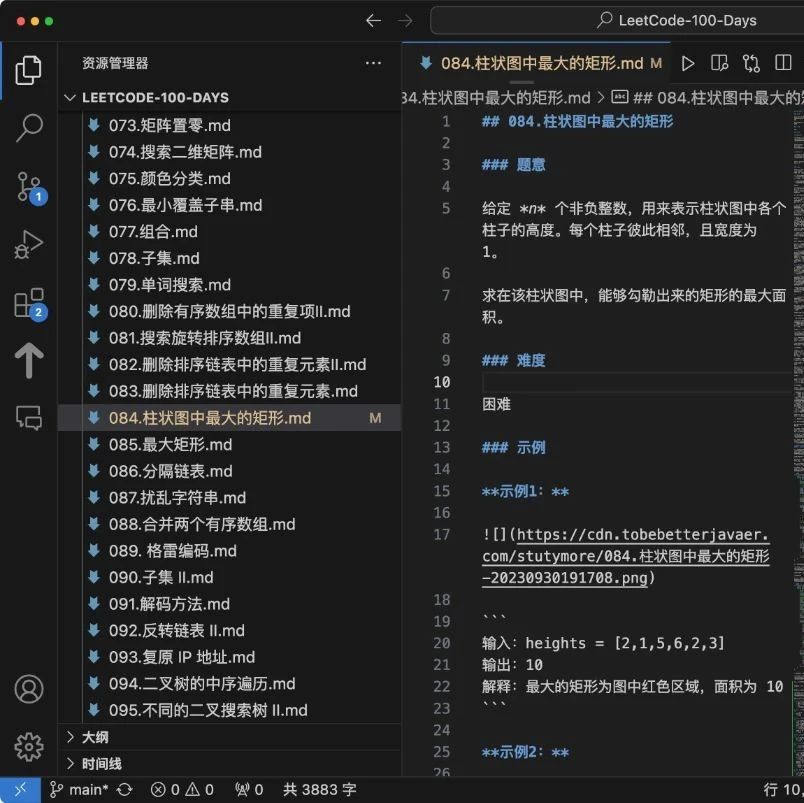Open file 092.反转链表 II.md
The height and width of the screenshot is (803, 804).
coord(230,631)
